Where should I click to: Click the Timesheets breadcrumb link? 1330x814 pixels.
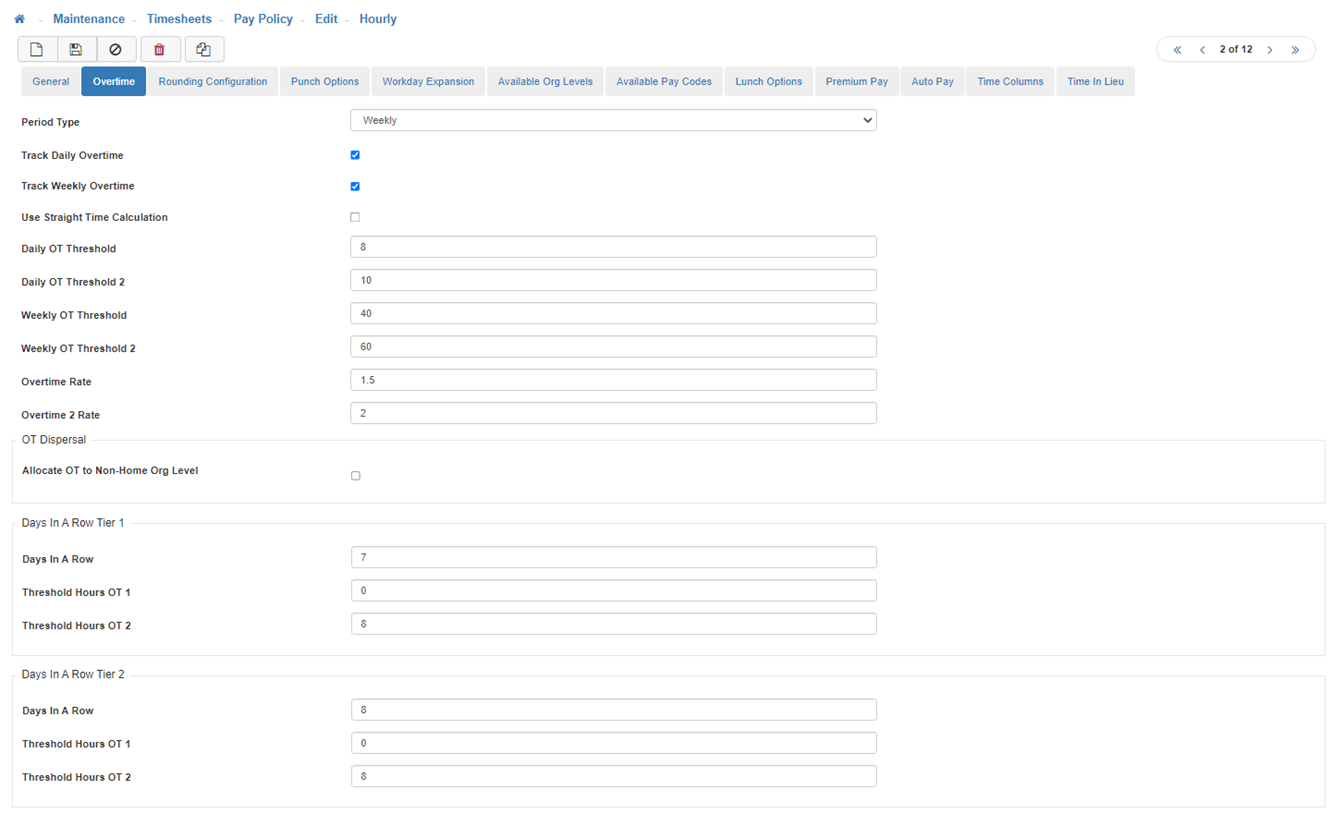(x=179, y=19)
